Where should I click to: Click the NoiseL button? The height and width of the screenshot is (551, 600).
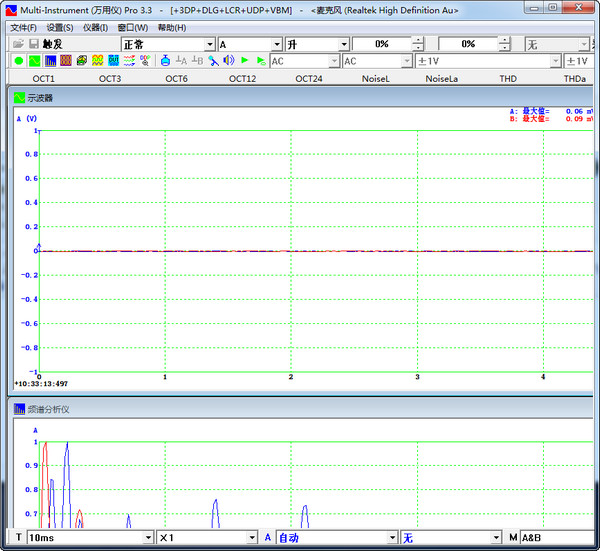pos(375,78)
